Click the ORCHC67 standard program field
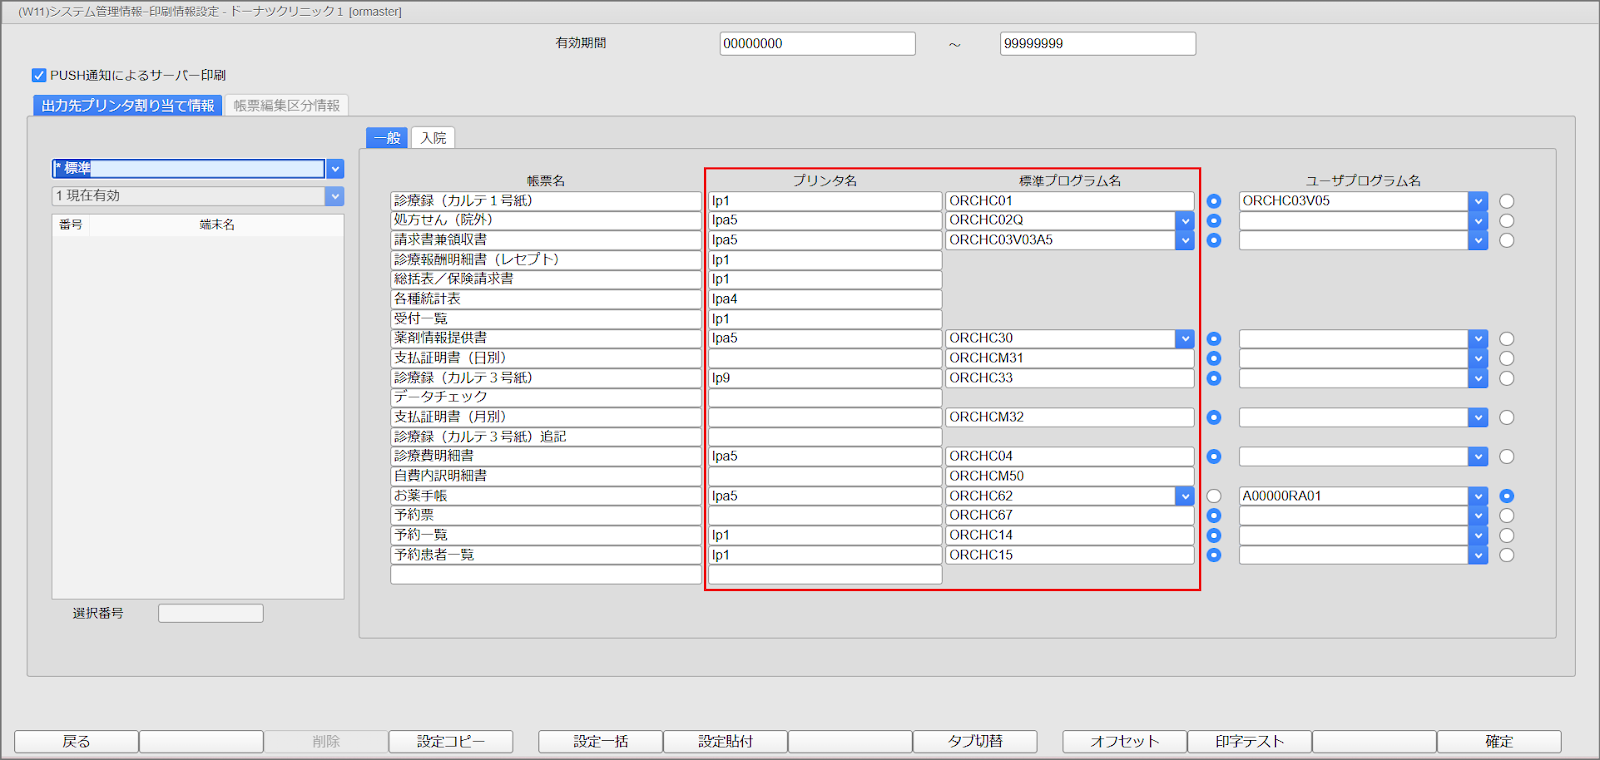 [x=1070, y=515]
